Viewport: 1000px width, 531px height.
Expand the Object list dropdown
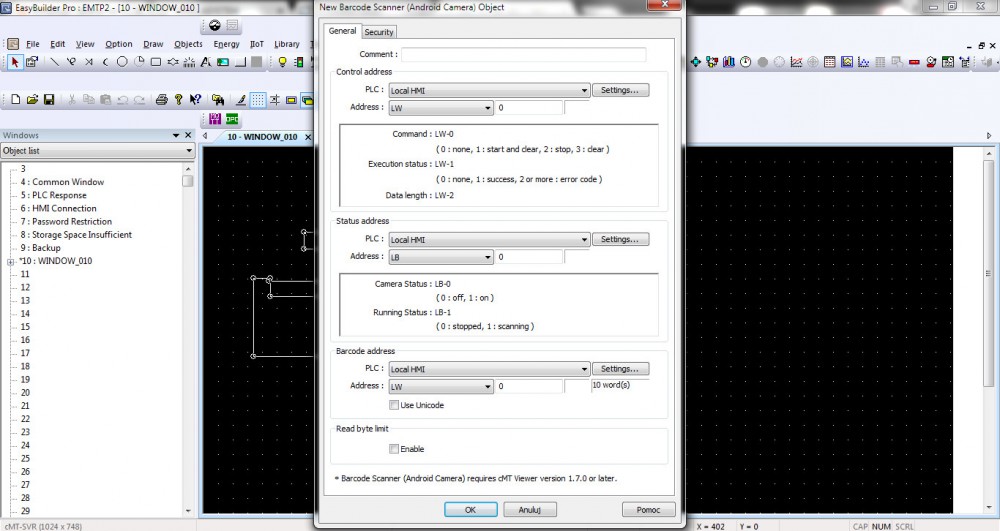98,151
